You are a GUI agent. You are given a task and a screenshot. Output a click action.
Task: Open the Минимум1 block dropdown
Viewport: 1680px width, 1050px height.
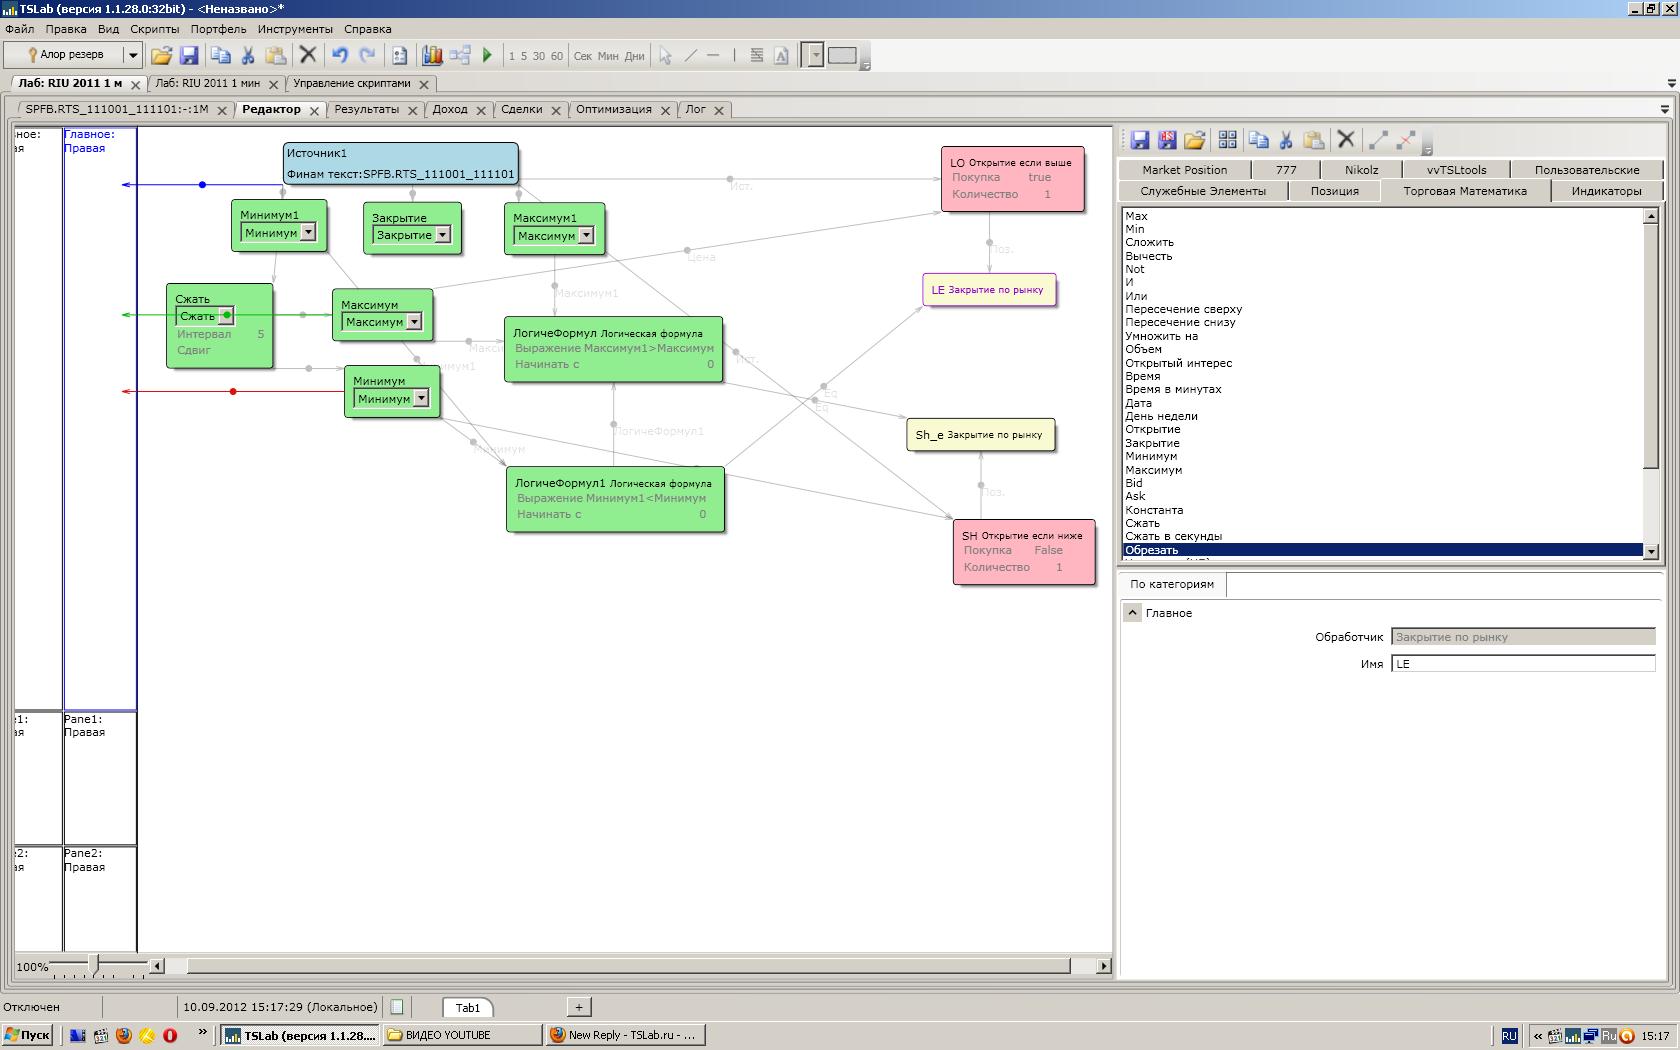308,233
